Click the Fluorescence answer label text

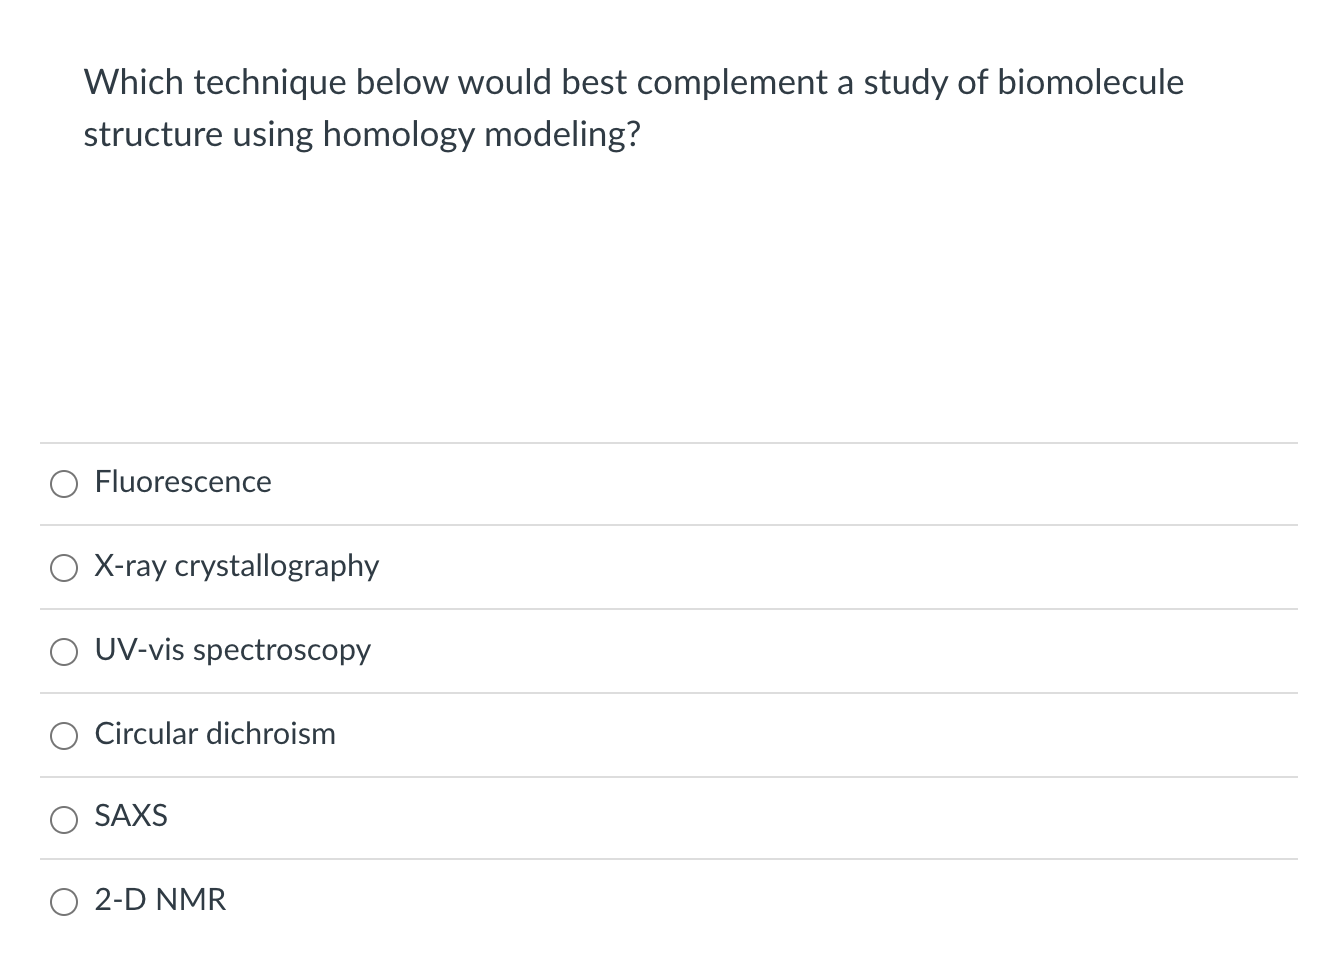[x=183, y=482]
